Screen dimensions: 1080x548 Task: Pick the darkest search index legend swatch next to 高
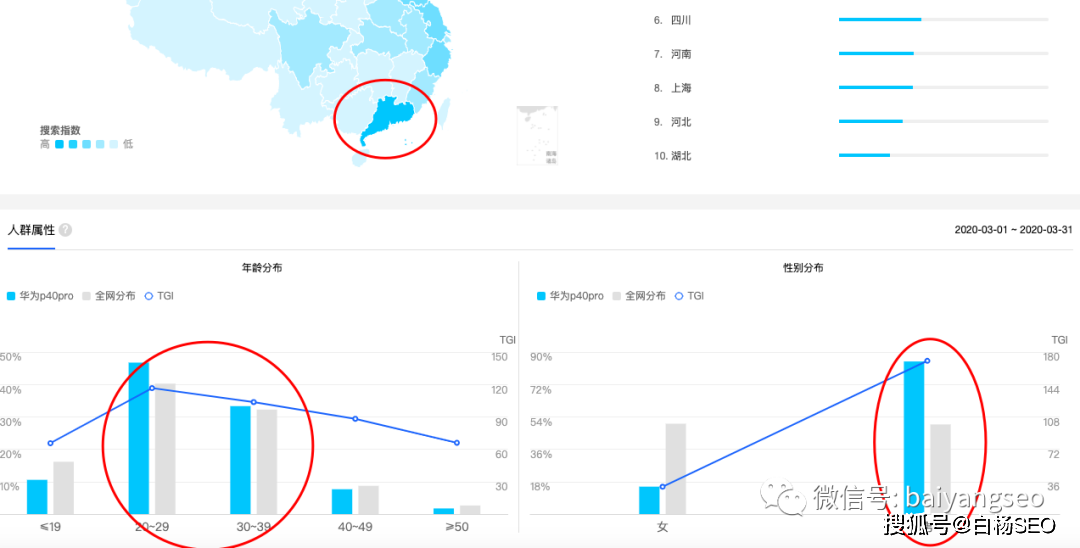click(59, 145)
